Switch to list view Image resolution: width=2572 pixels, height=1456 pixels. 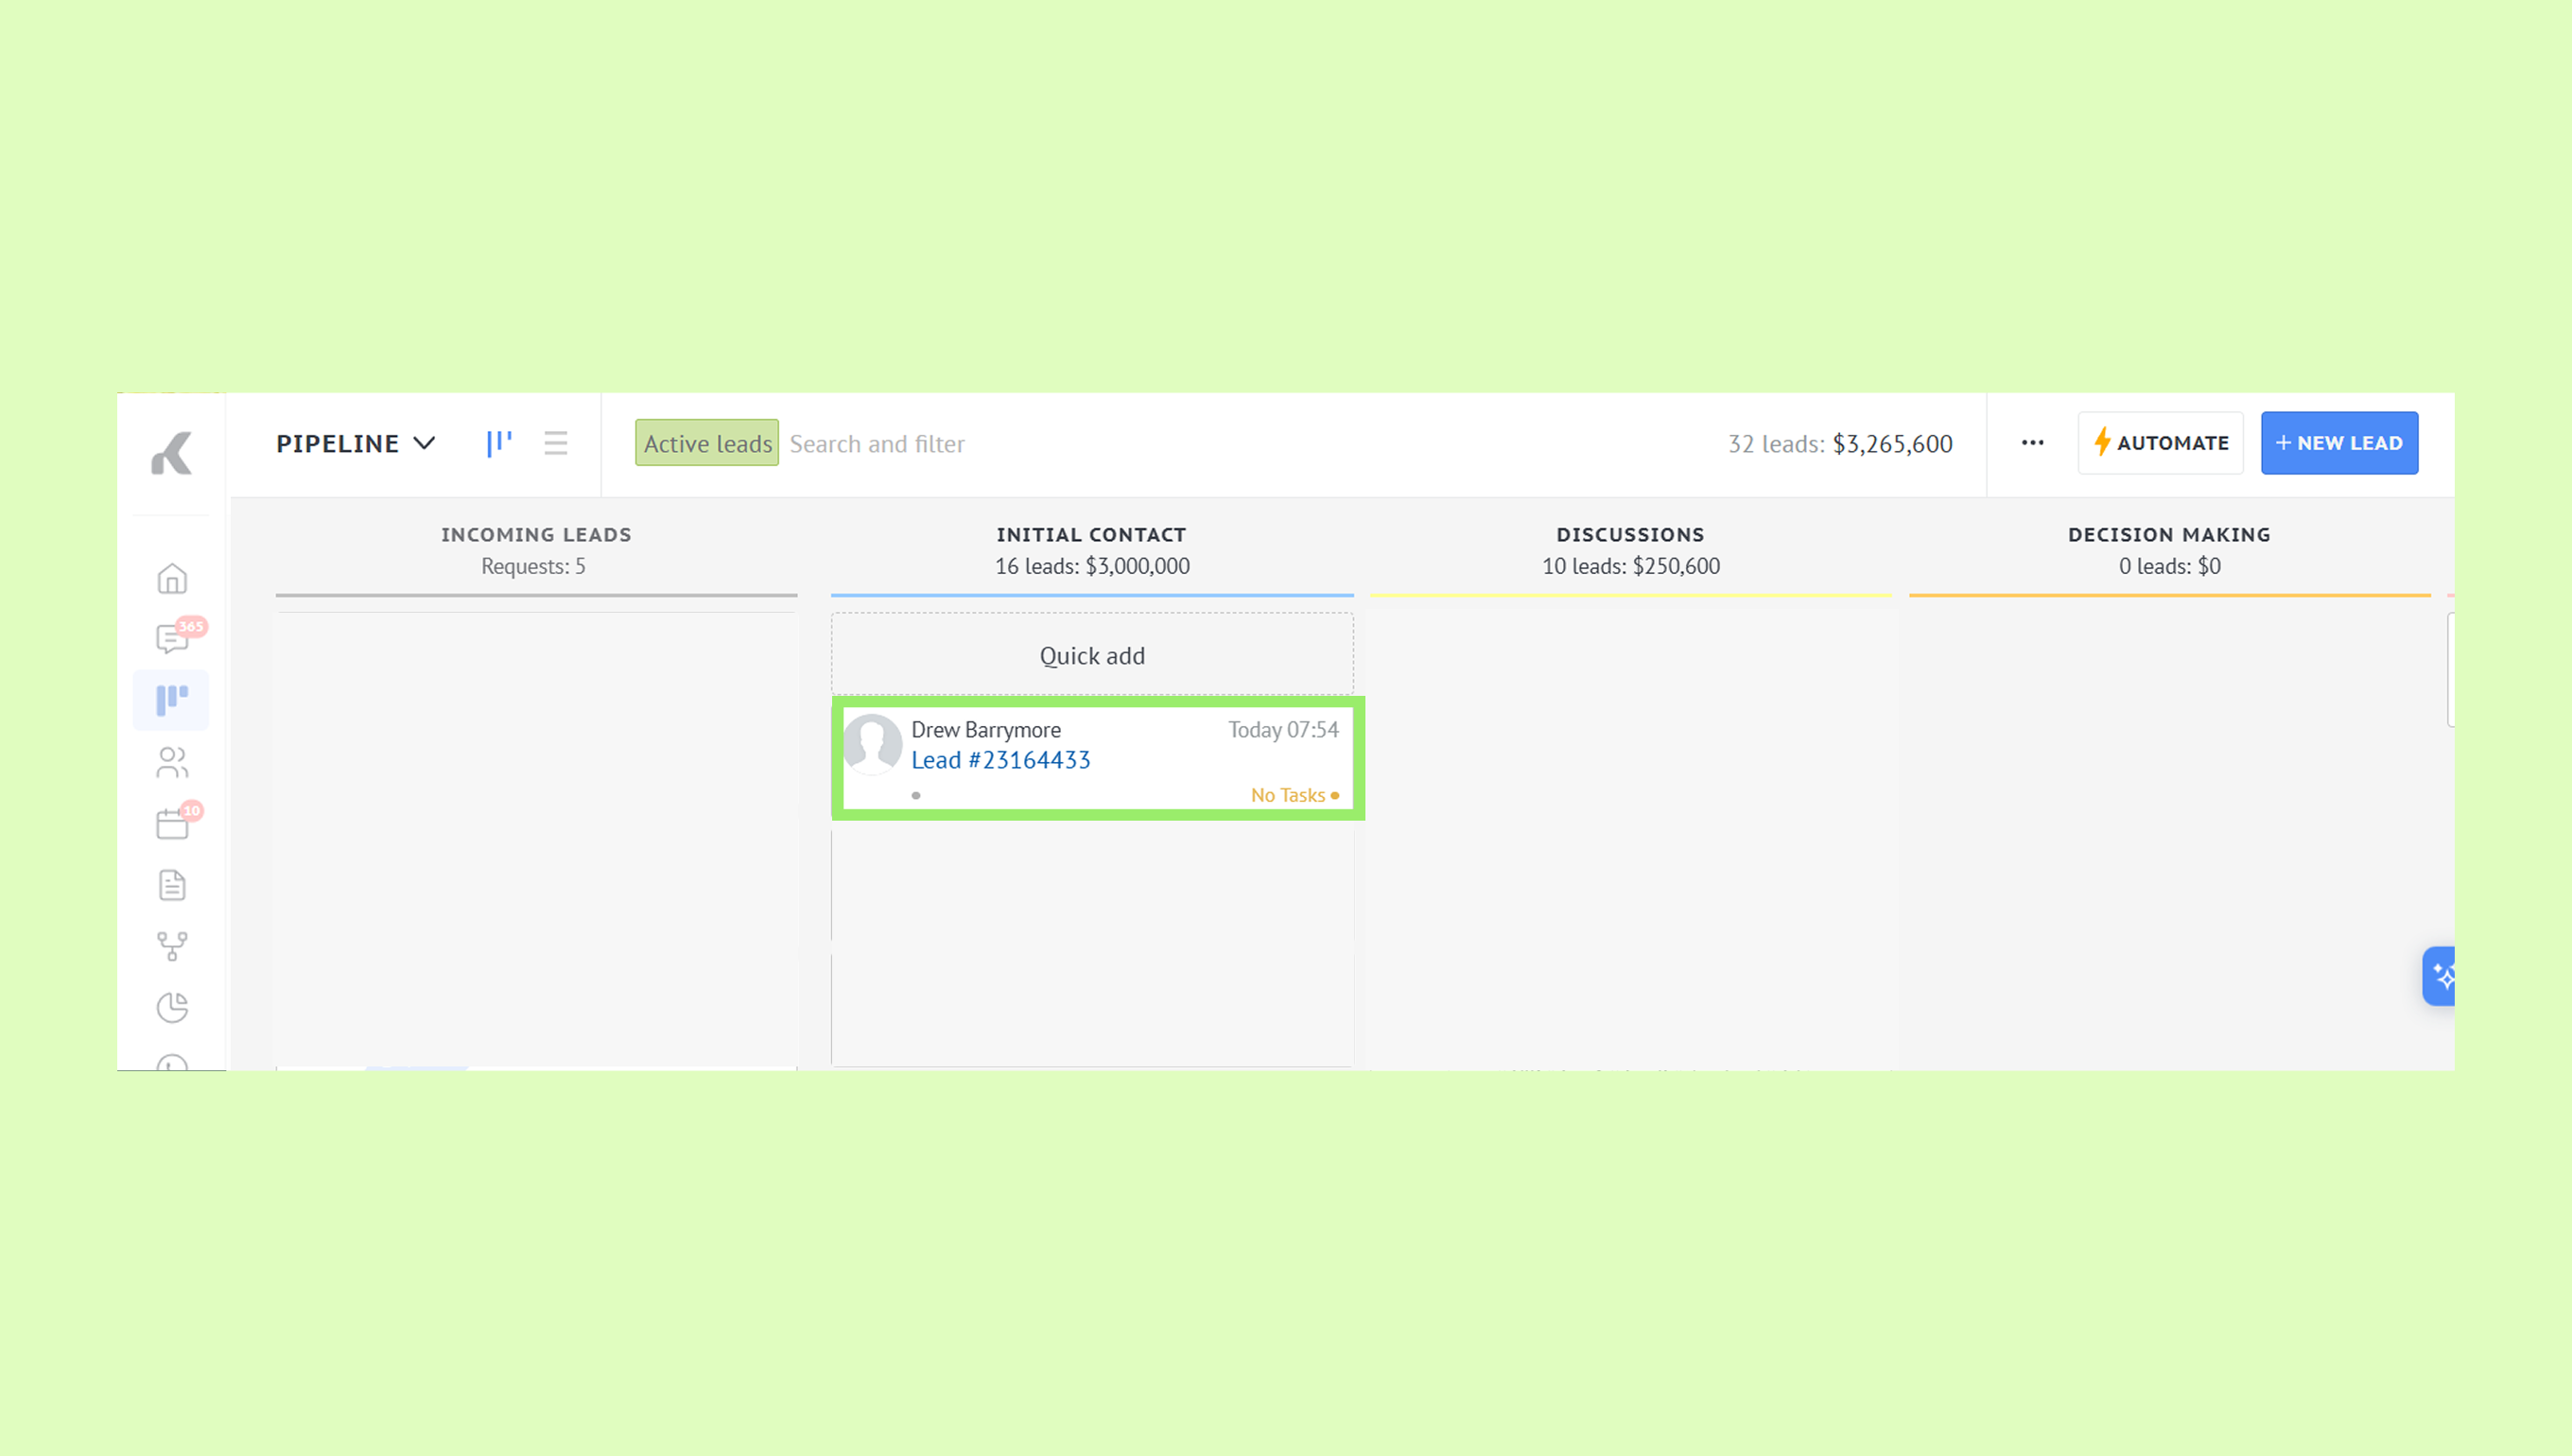point(556,443)
